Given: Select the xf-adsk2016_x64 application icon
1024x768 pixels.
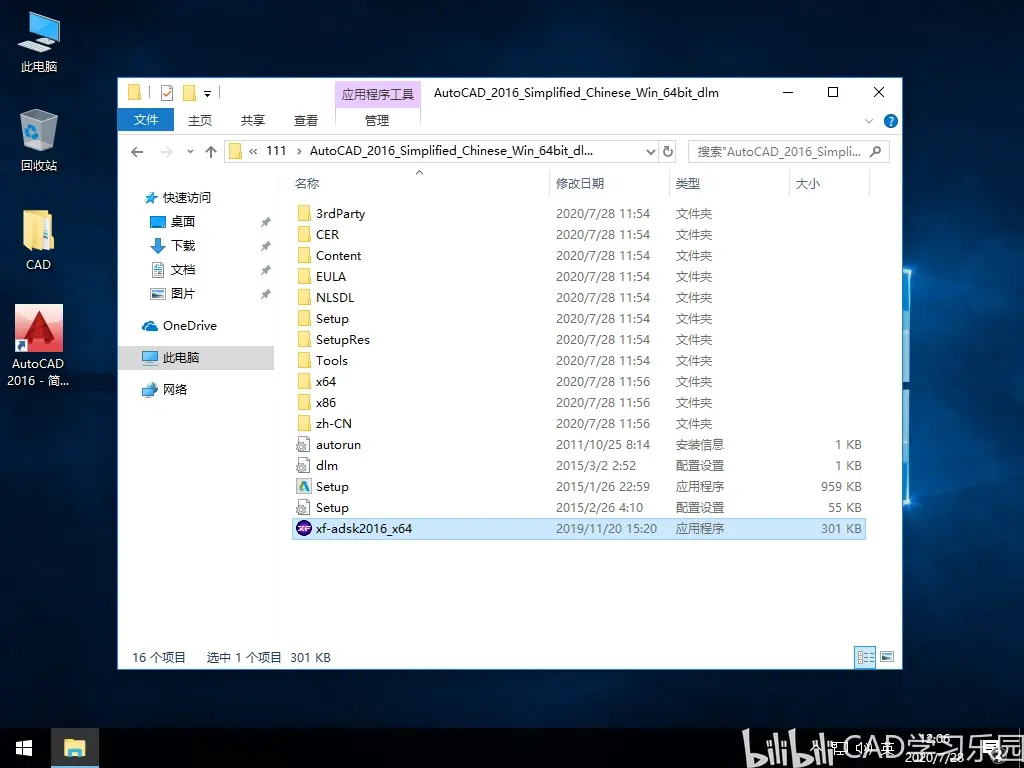Looking at the screenshot, I should coord(304,528).
